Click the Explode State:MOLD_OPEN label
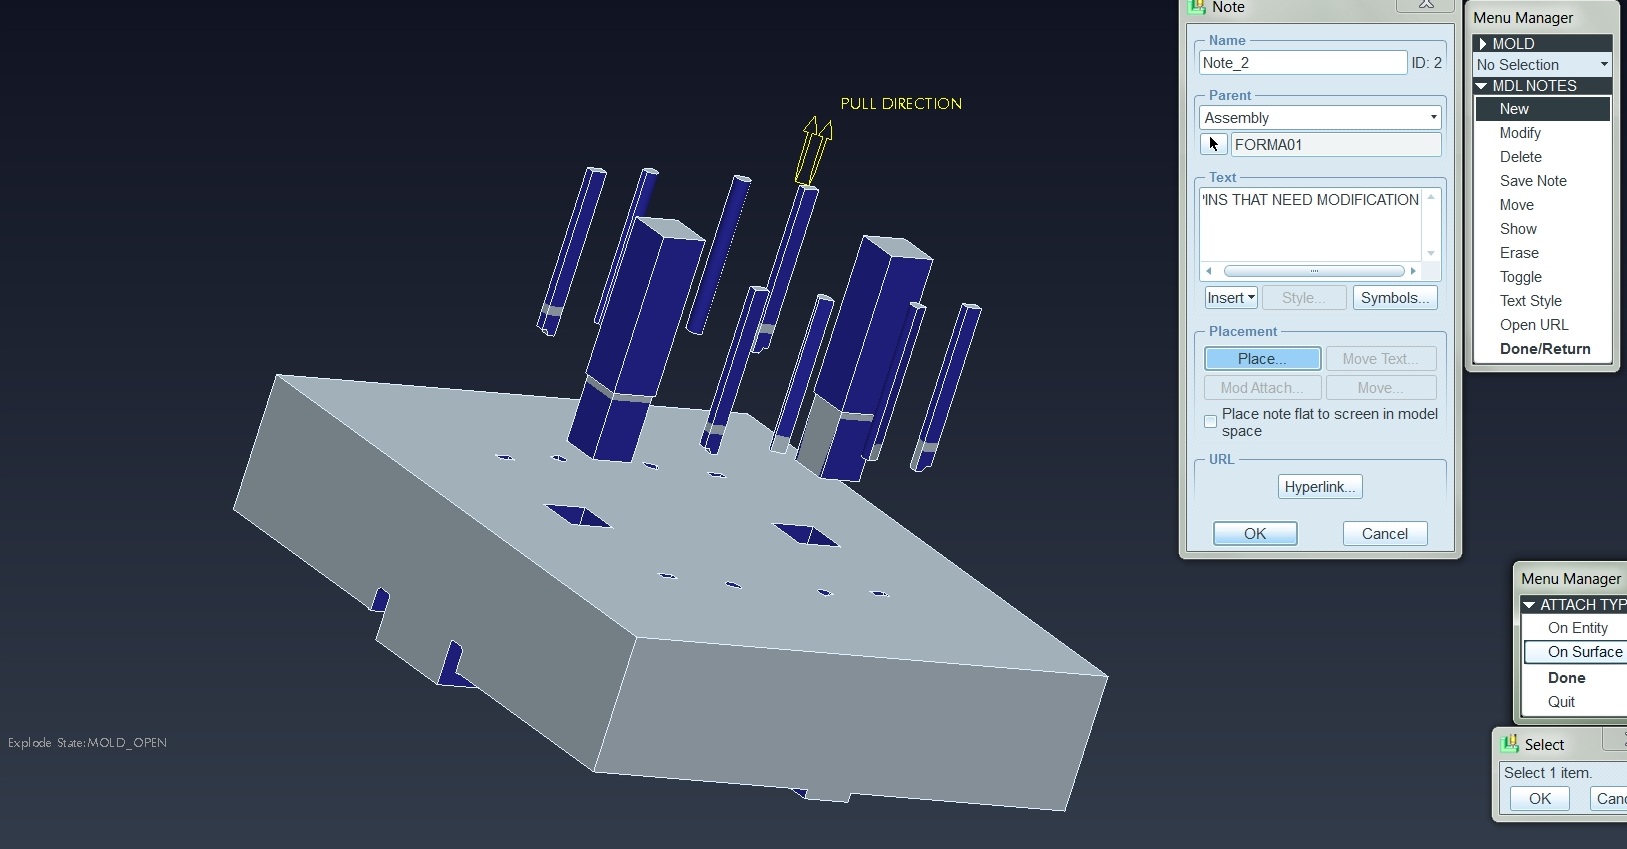Screen dimensions: 1627x849 88,743
